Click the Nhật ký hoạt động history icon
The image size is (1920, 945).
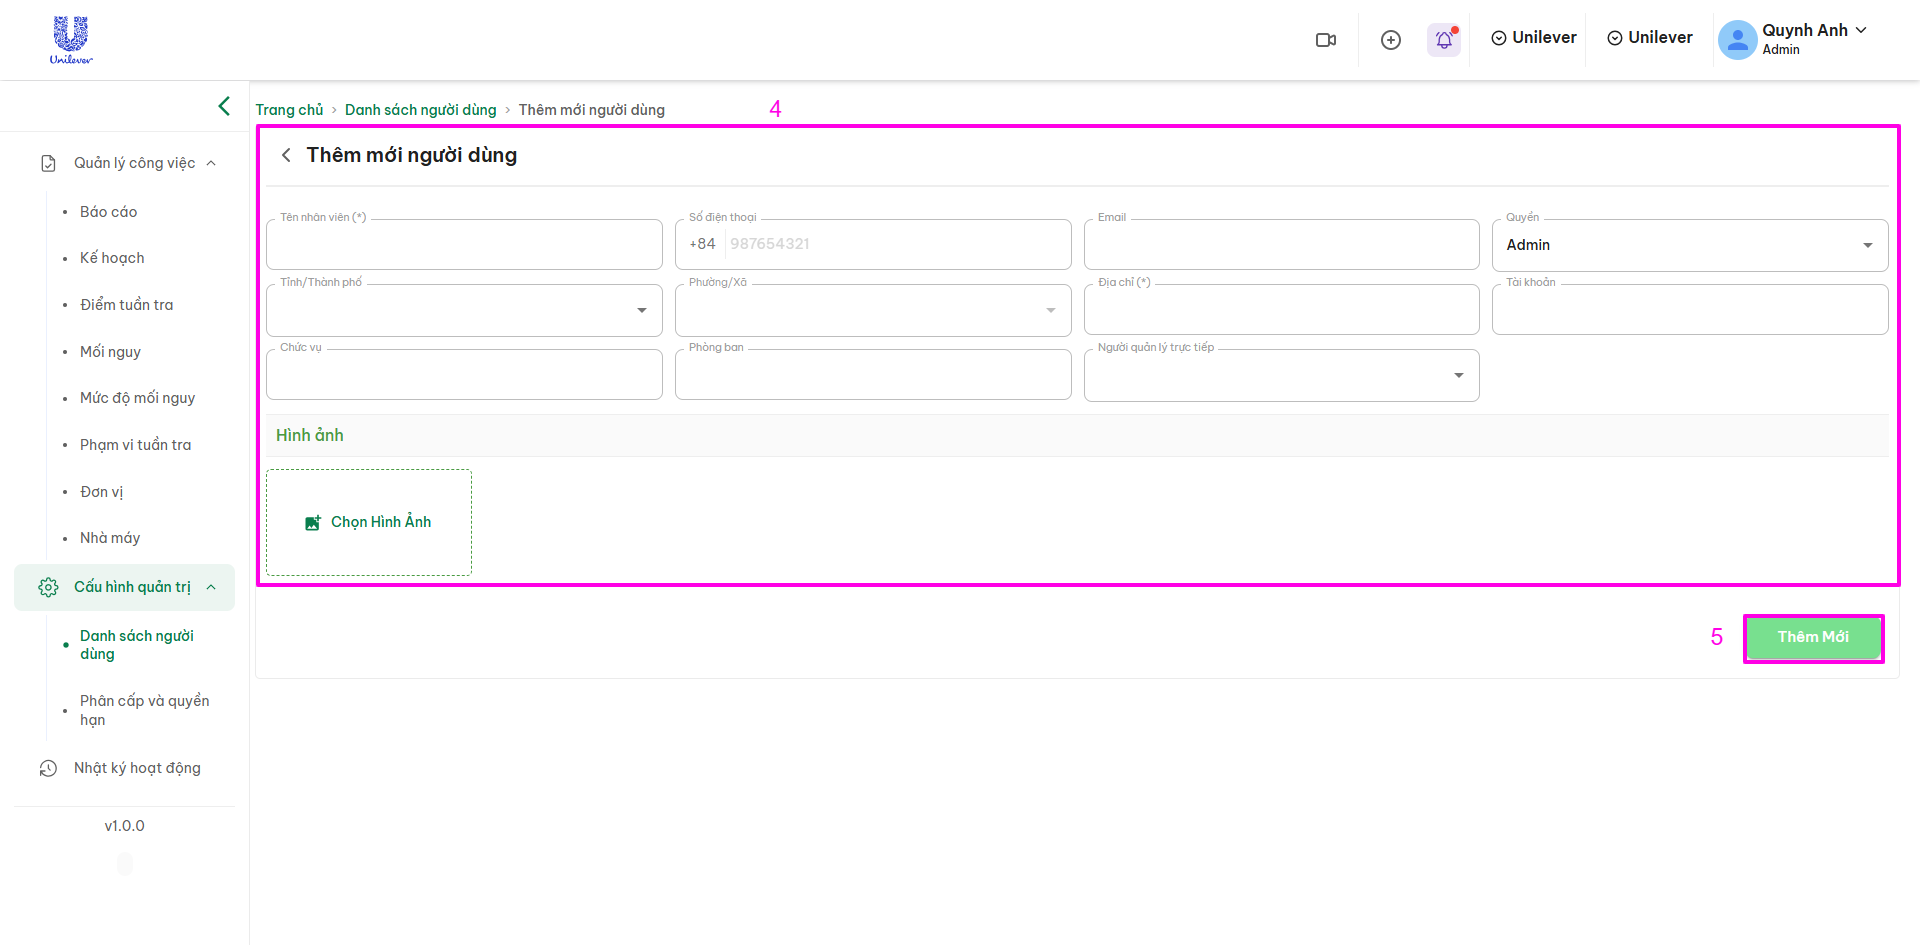coord(48,768)
